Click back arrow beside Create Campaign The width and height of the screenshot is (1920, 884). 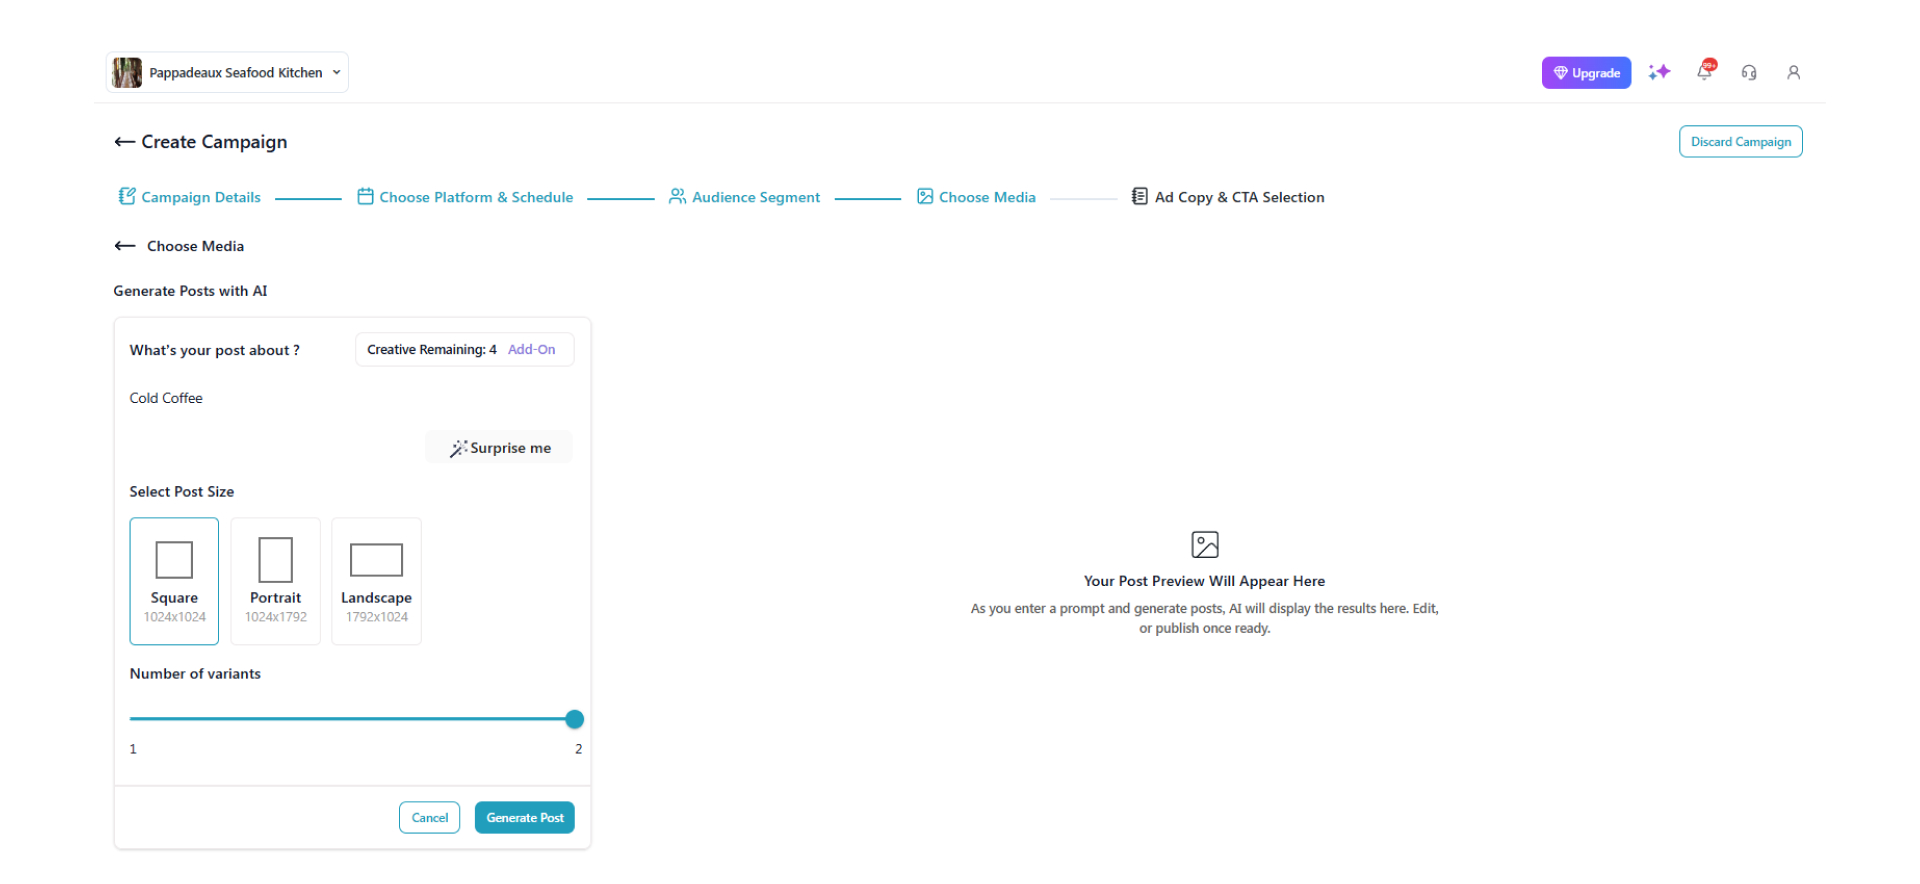[124, 142]
